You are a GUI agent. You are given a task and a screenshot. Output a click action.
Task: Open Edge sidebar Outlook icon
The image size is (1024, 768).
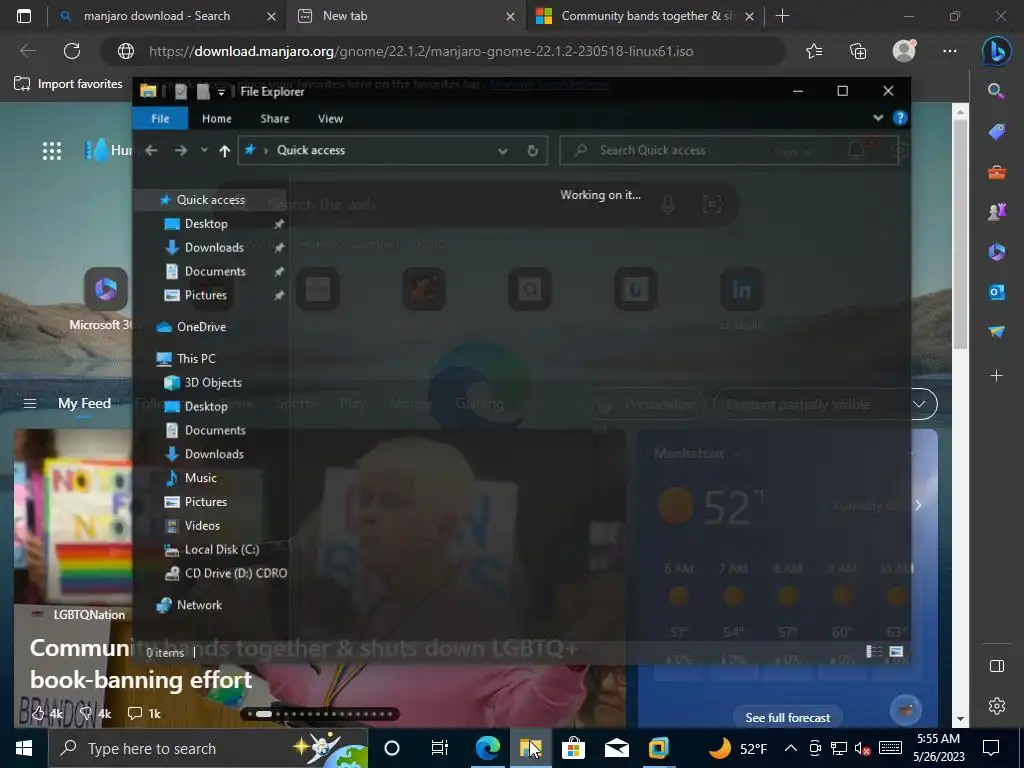(997, 292)
